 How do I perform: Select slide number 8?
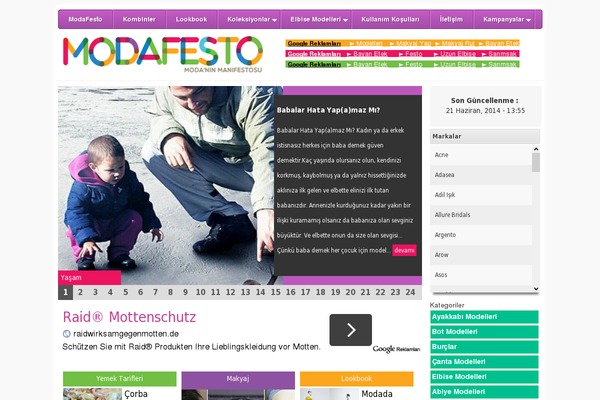point(170,292)
